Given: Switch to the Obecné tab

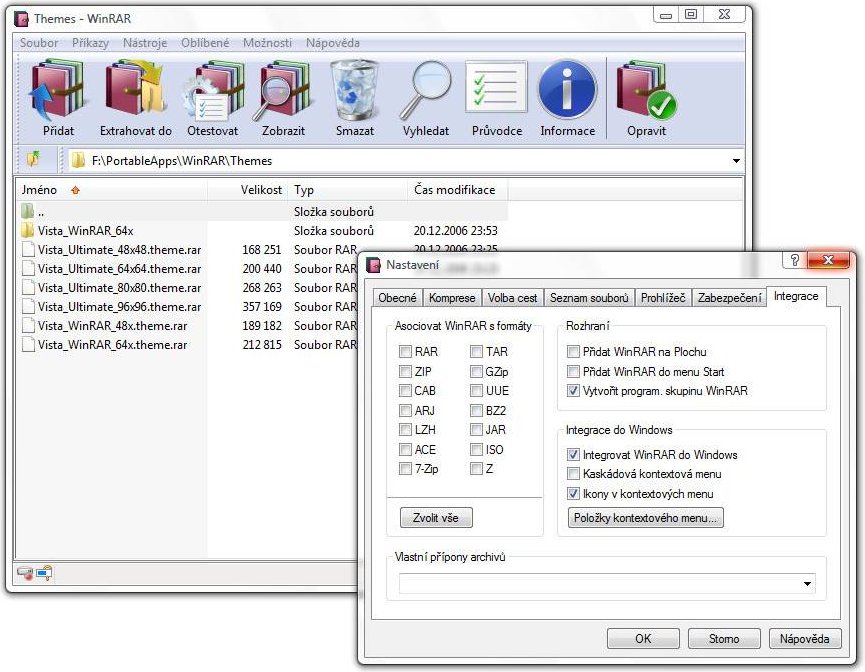Looking at the screenshot, I should (397, 297).
